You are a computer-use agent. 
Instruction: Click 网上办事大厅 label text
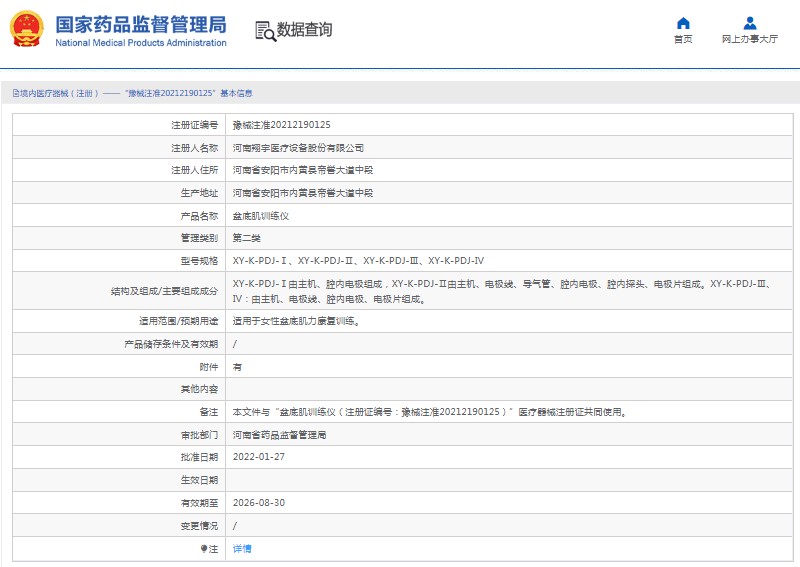click(x=749, y=39)
